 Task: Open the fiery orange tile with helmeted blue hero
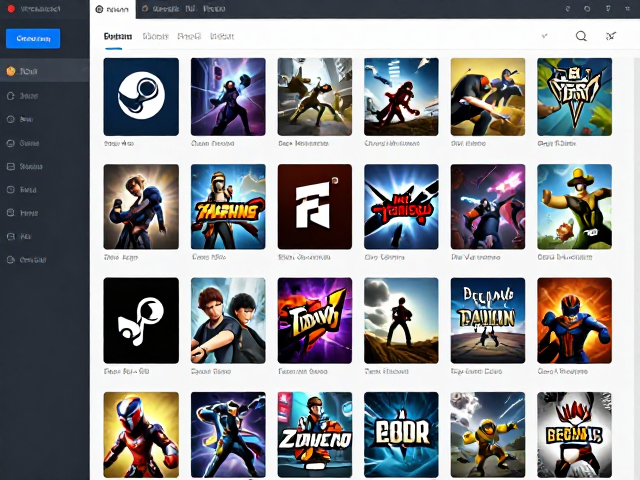[x=574, y=320]
